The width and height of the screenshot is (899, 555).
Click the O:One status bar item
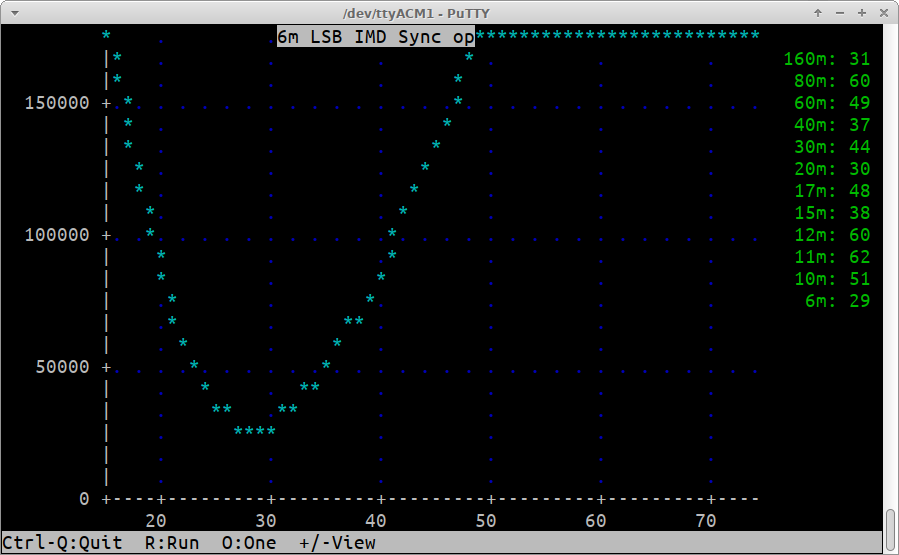tap(249, 543)
